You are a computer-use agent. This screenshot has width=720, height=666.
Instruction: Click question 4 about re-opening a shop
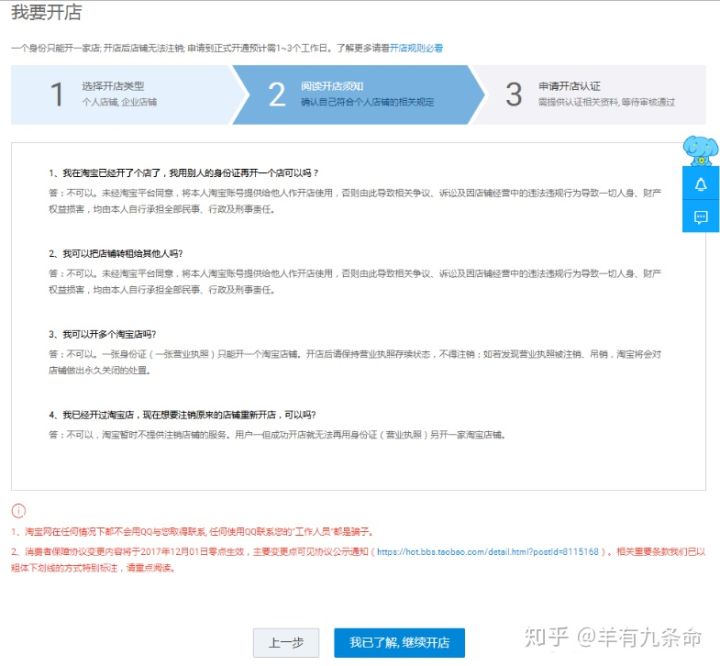tap(183, 415)
